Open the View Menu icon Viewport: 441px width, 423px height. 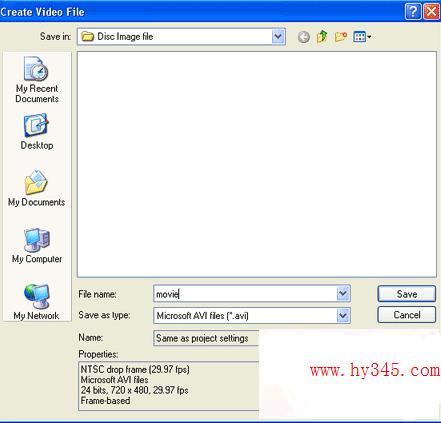[x=362, y=37]
